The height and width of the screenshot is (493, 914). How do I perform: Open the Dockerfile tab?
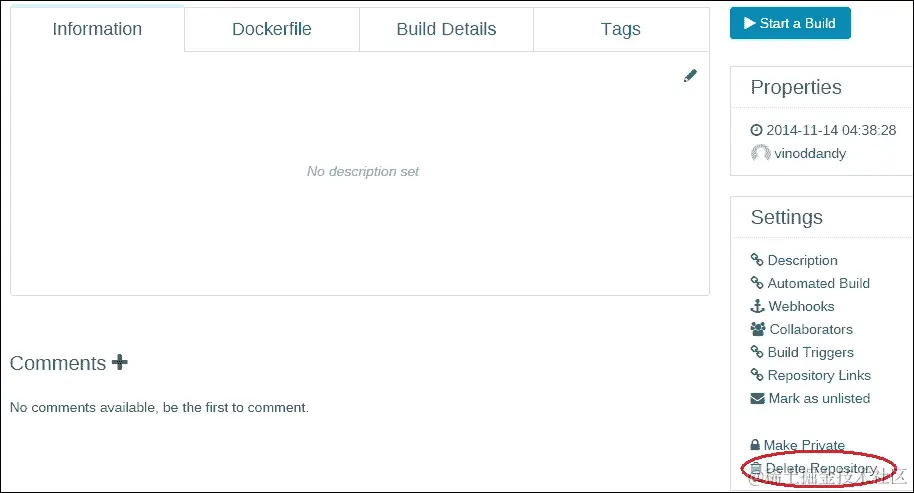[272, 29]
